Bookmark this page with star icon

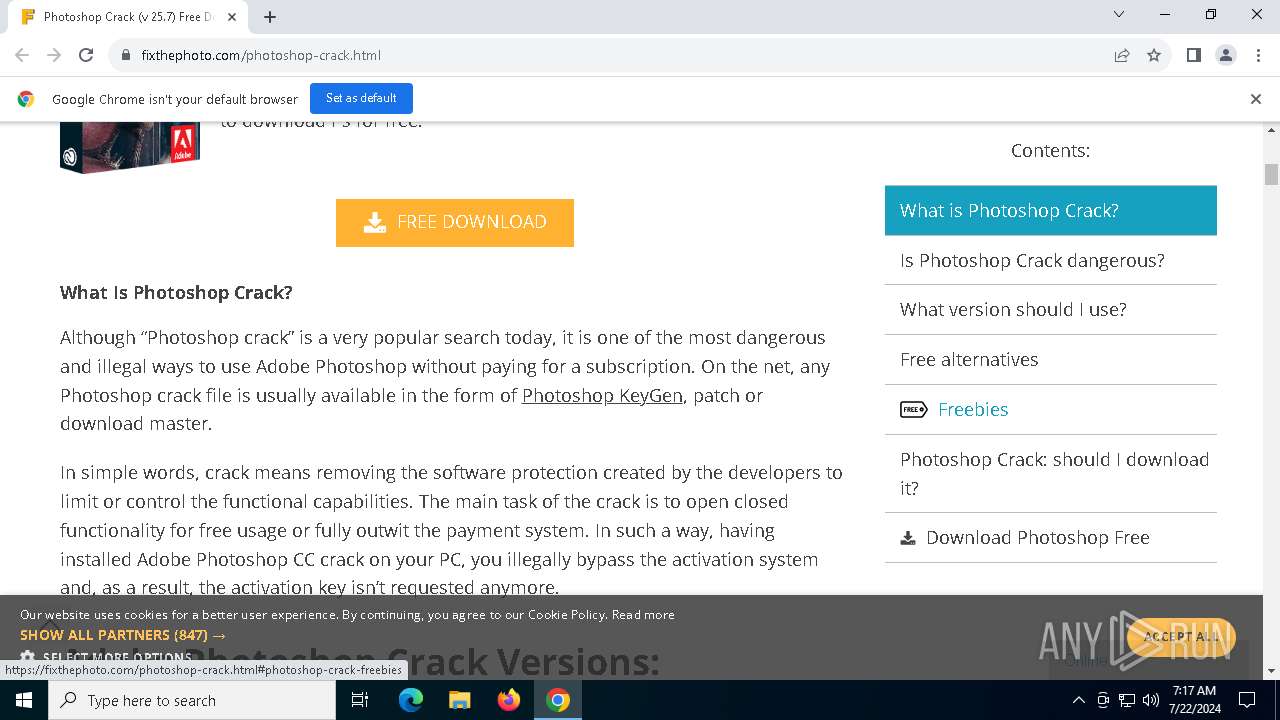click(x=1154, y=55)
